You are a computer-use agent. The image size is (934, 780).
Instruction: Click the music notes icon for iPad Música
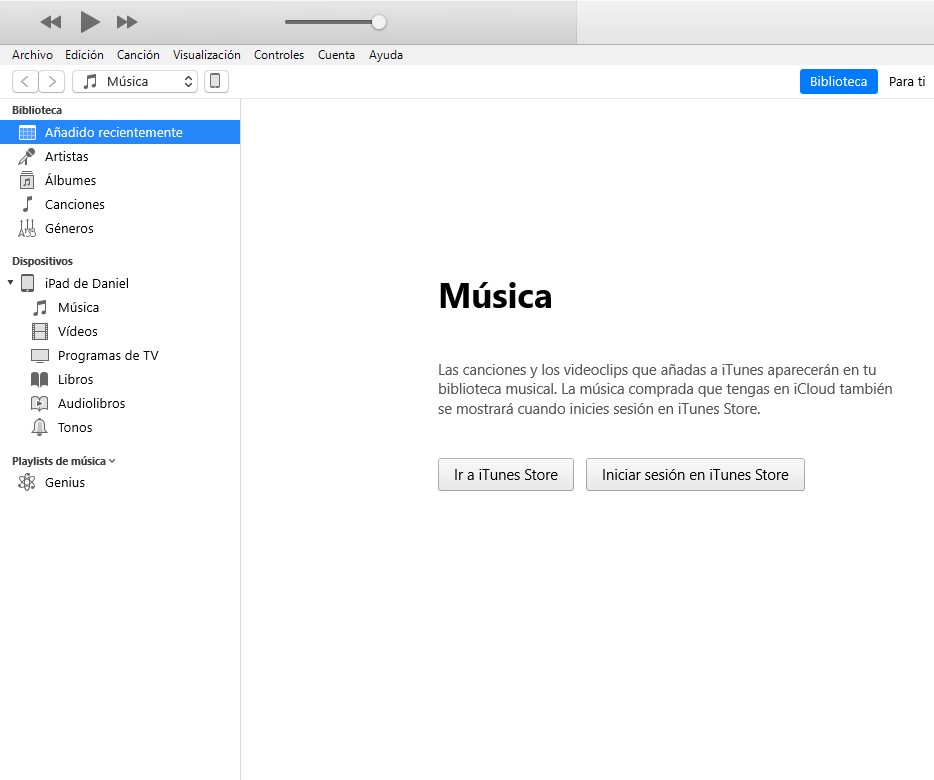[x=40, y=307]
